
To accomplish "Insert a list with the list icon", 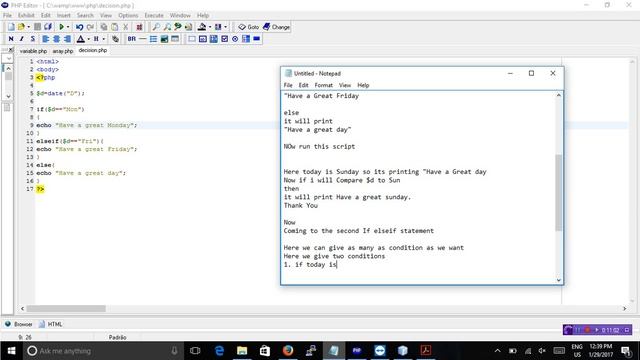I will [153, 39].
